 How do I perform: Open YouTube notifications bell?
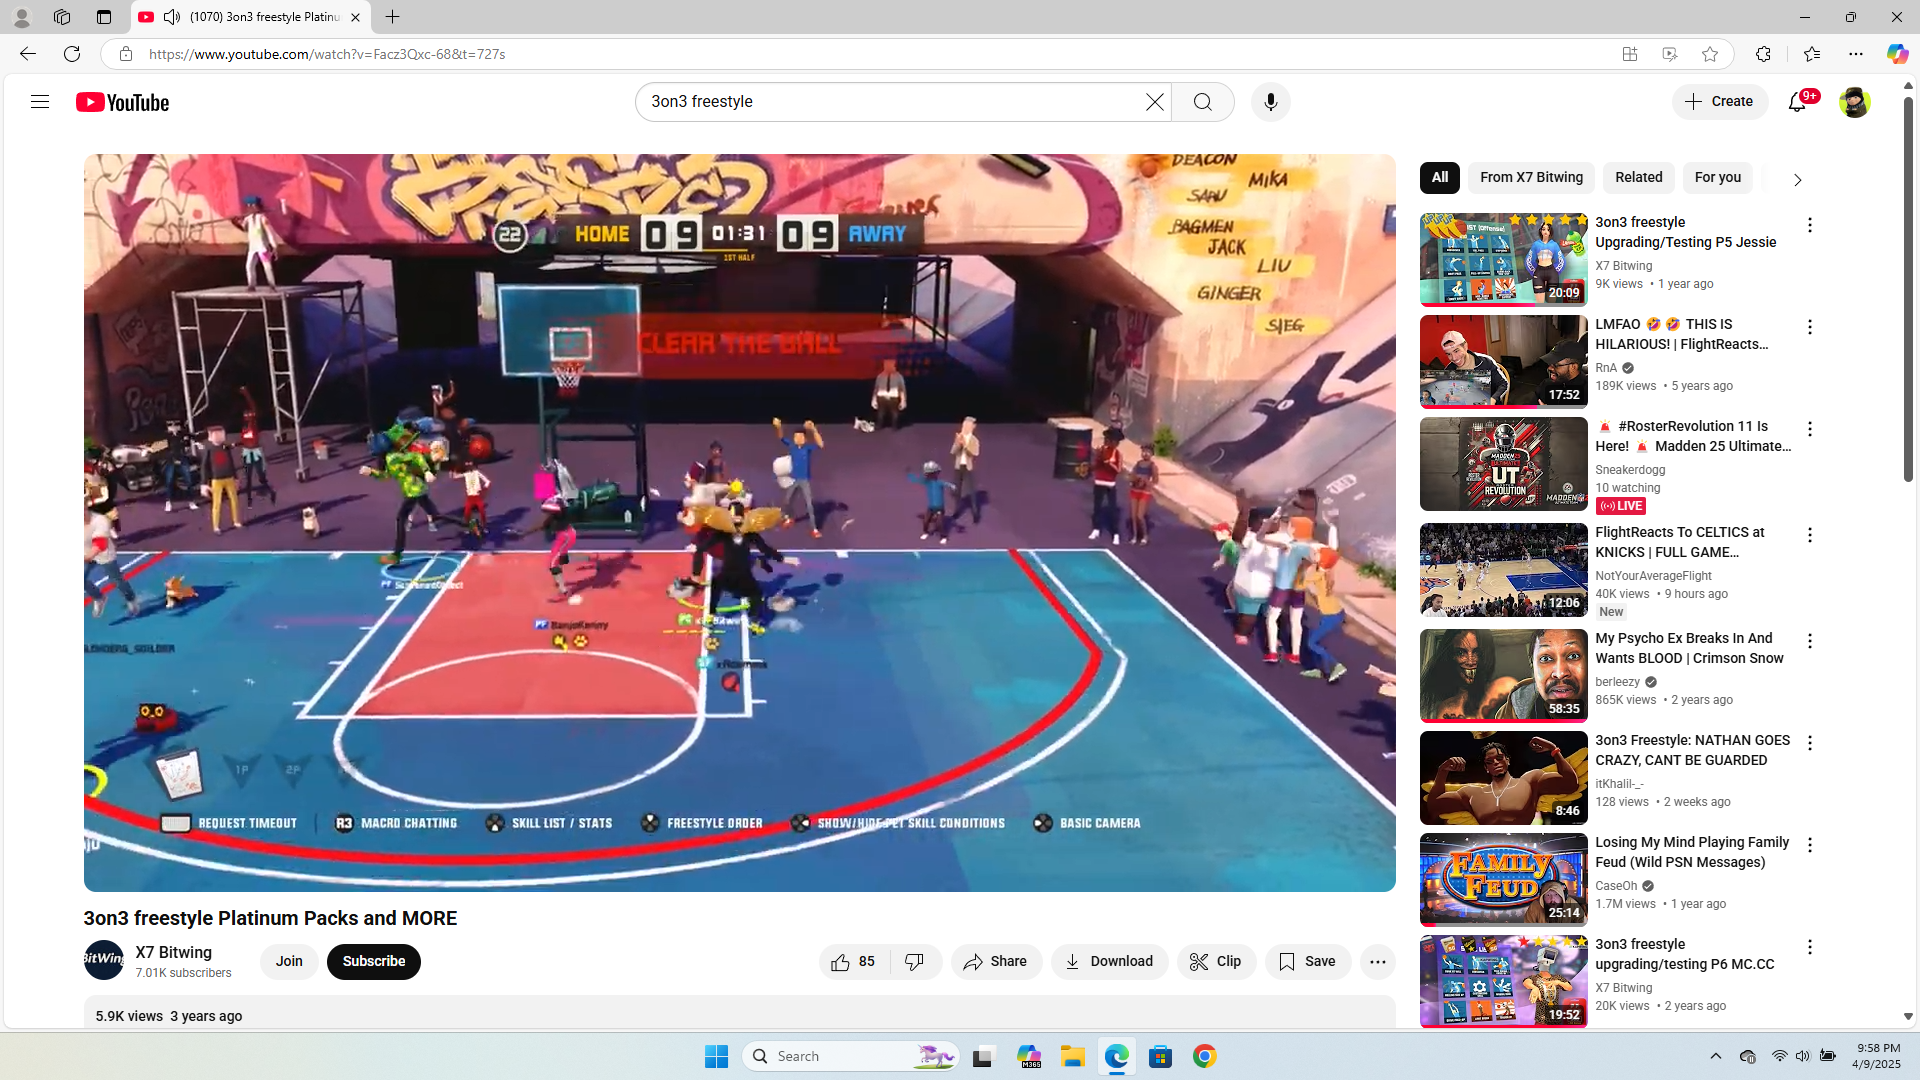click(1798, 102)
